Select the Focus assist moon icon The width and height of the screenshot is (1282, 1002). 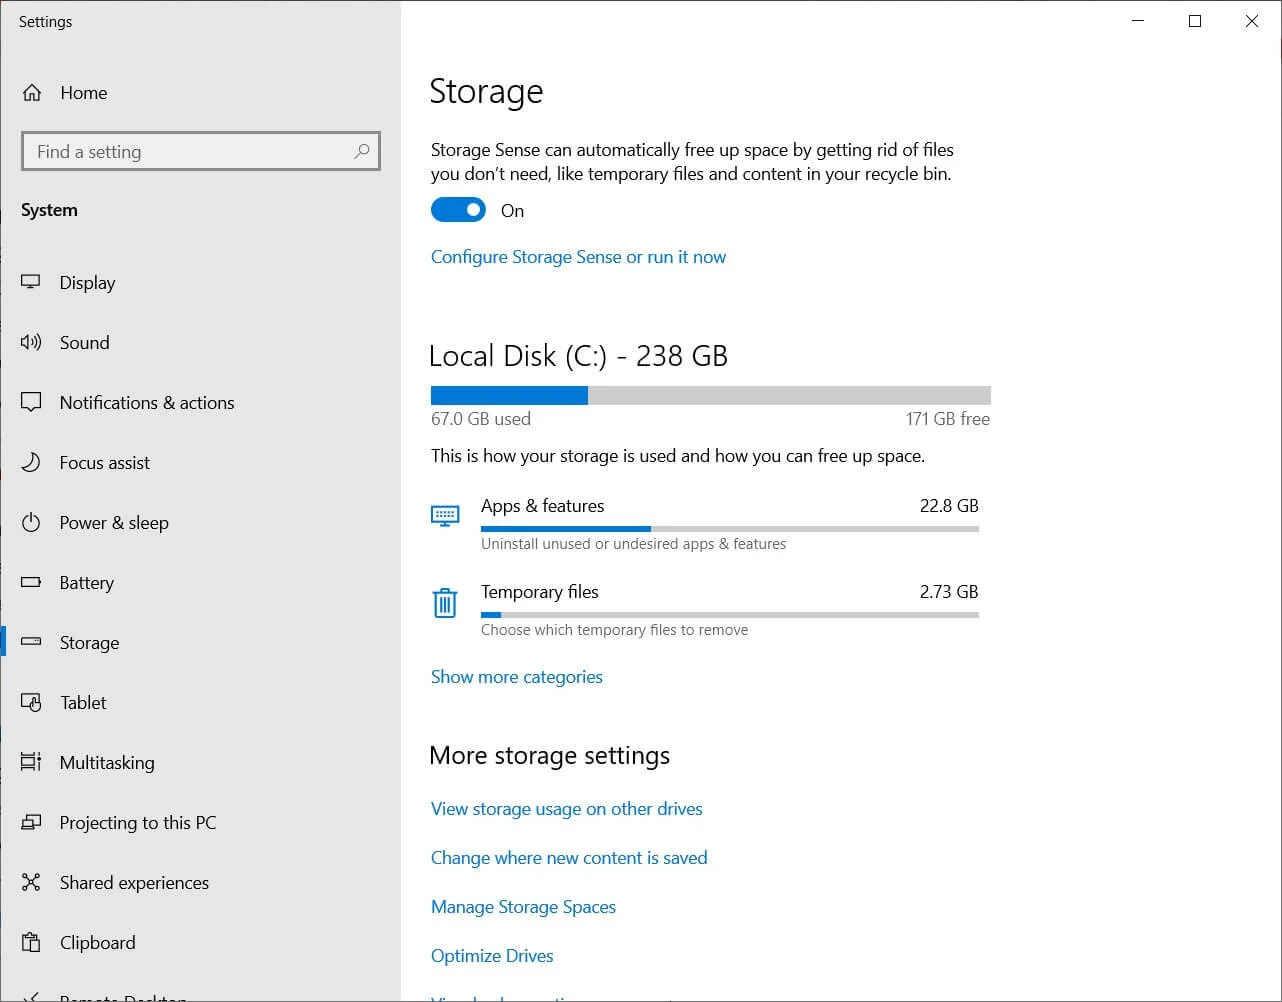(31, 462)
